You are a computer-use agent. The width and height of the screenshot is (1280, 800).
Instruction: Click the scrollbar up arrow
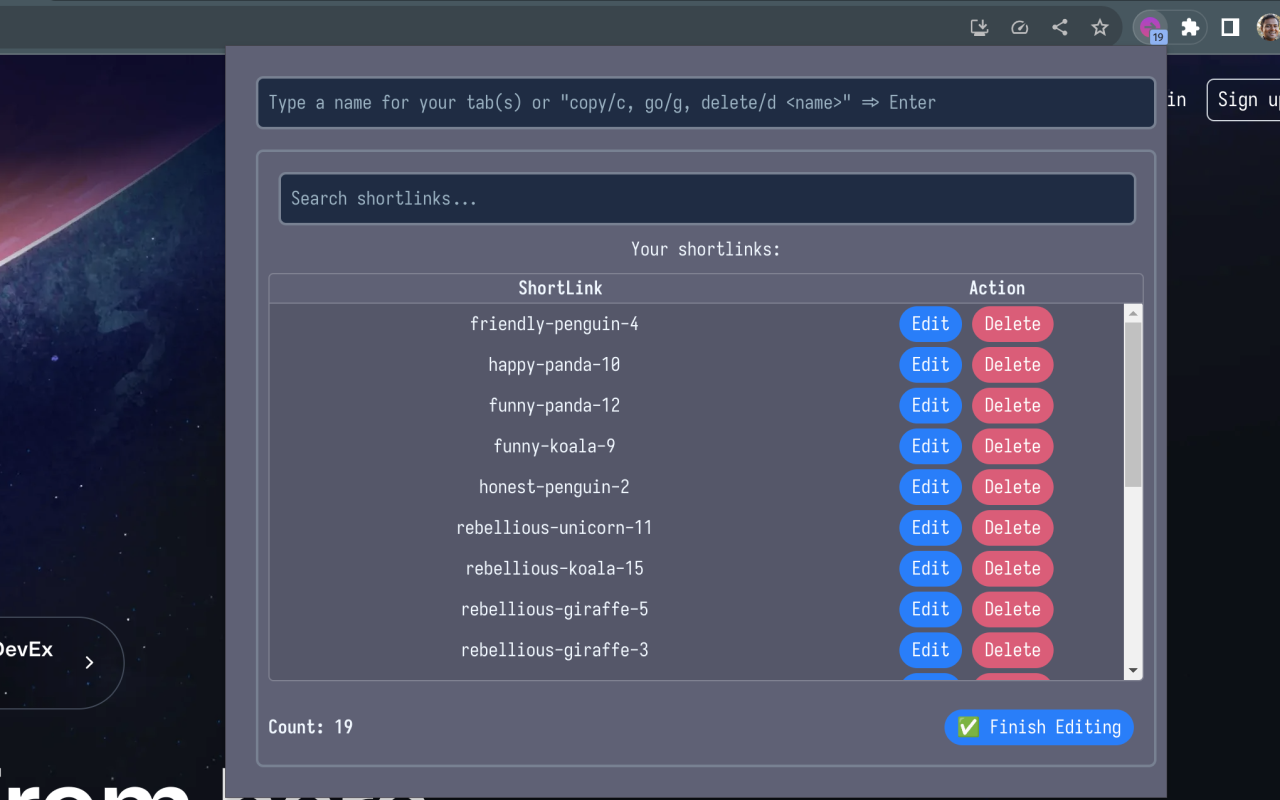[x=1133, y=313]
